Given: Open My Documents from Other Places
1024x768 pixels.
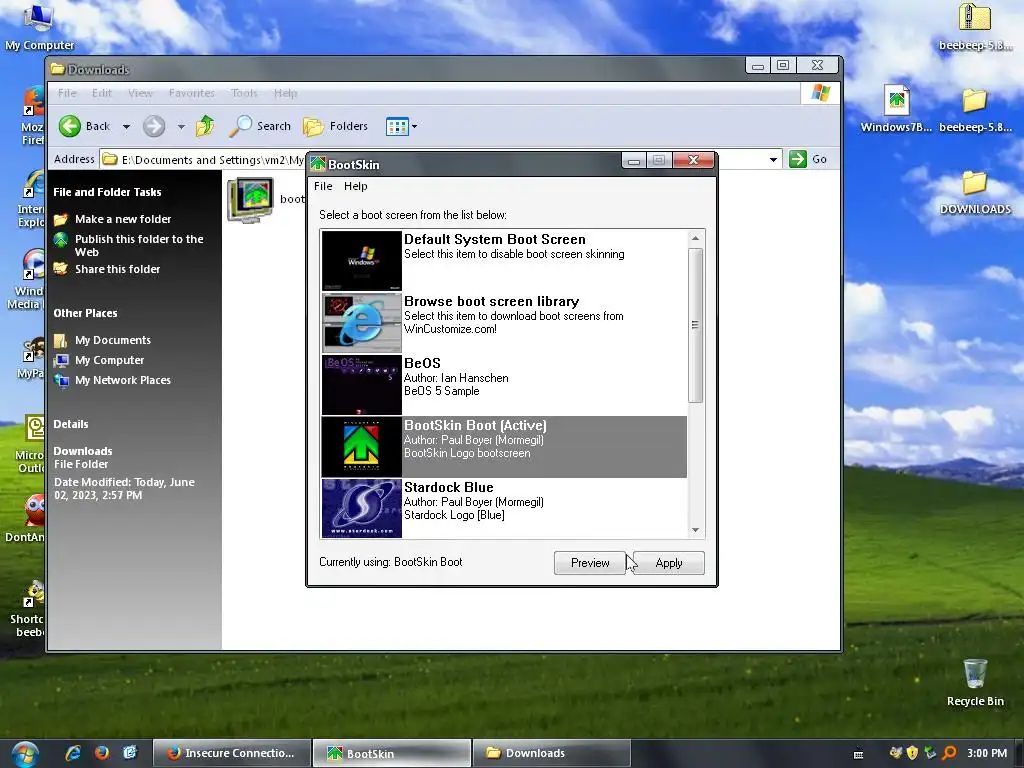Looking at the screenshot, I should [x=112, y=340].
